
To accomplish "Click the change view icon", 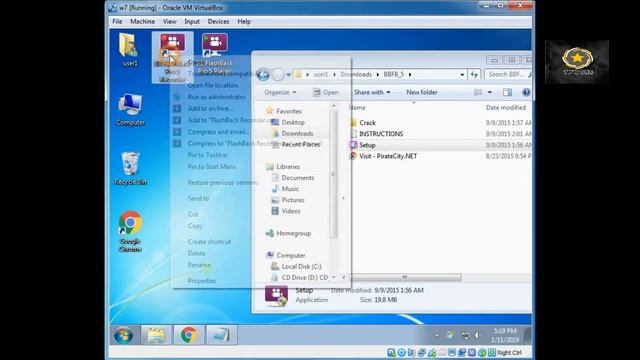I will coord(478,92).
